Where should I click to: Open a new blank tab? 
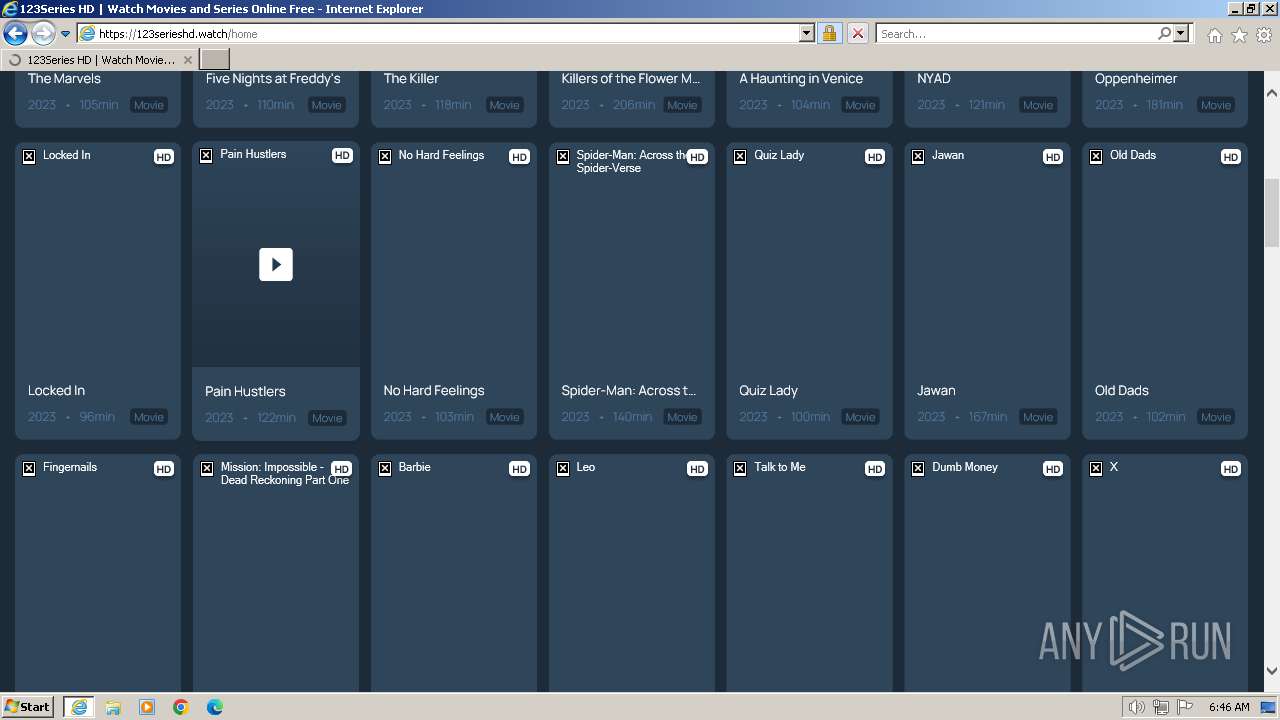pyautogui.click(x=215, y=60)
